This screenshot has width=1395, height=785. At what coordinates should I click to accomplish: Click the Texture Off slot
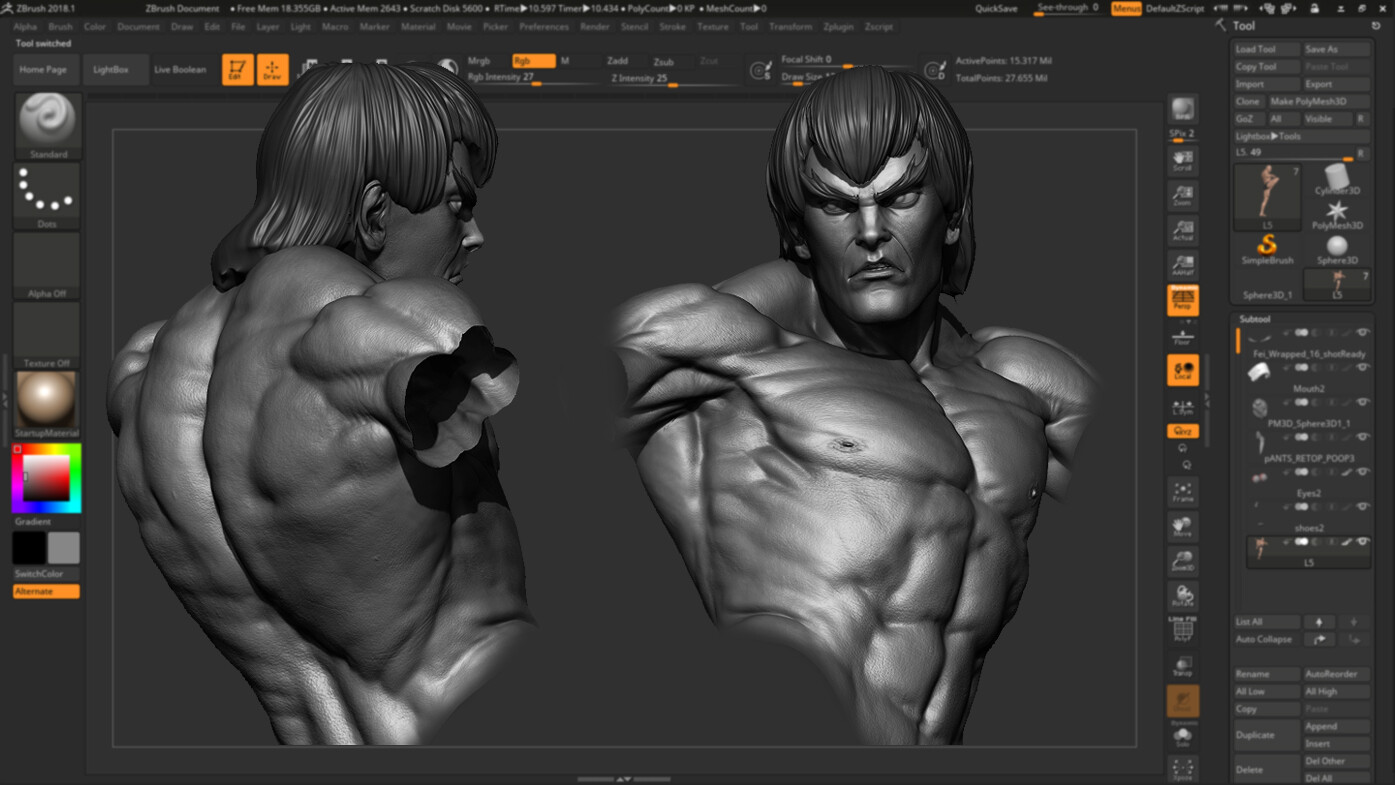click(x=47, y=336)
